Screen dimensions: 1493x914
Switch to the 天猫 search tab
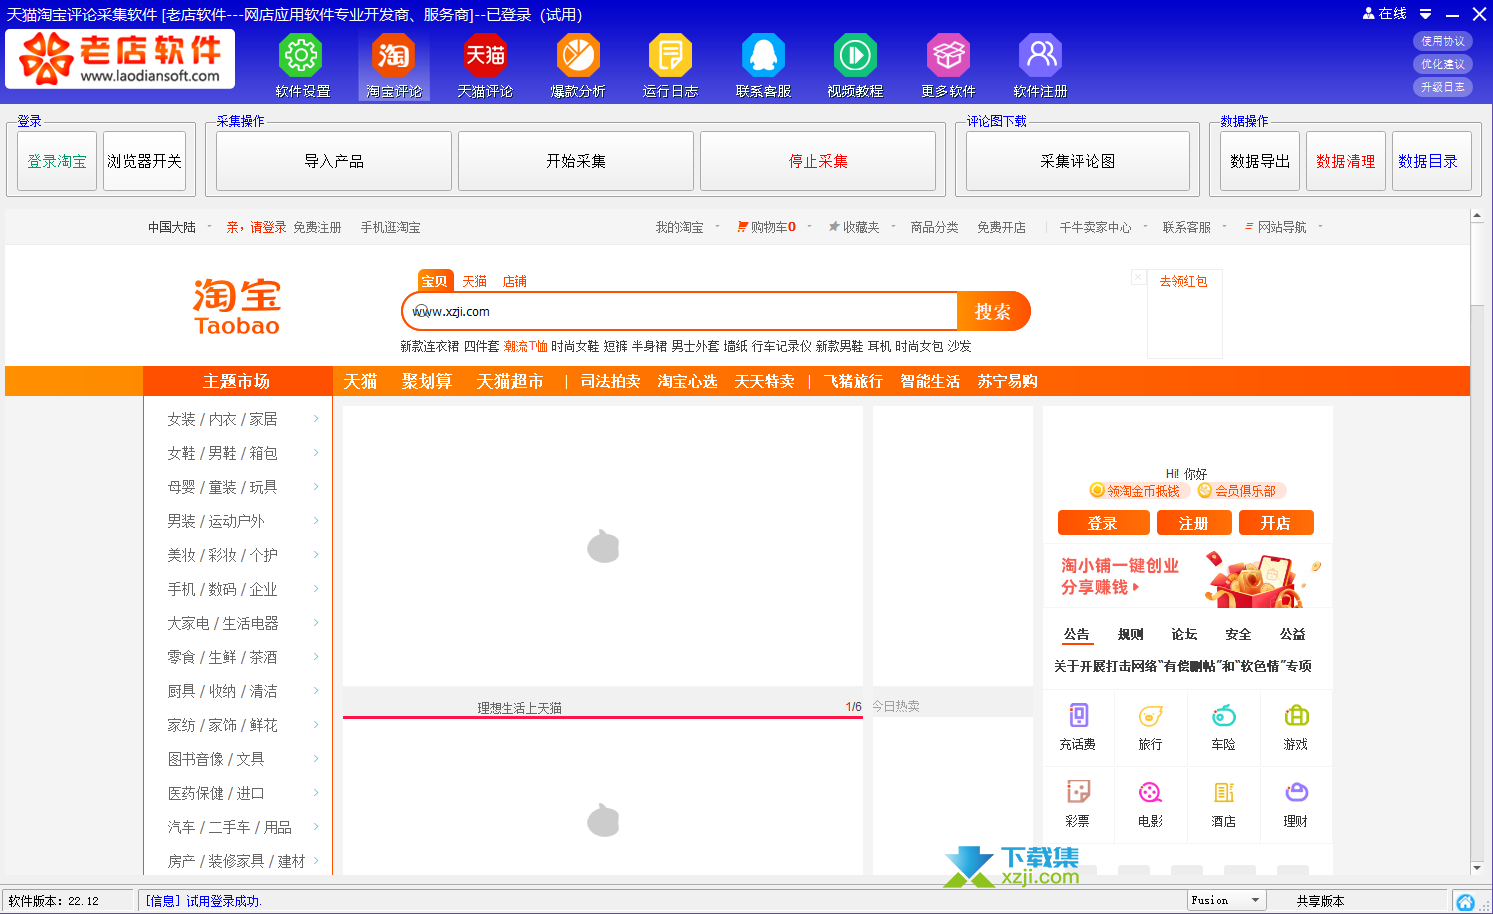[x=474, y=281]
